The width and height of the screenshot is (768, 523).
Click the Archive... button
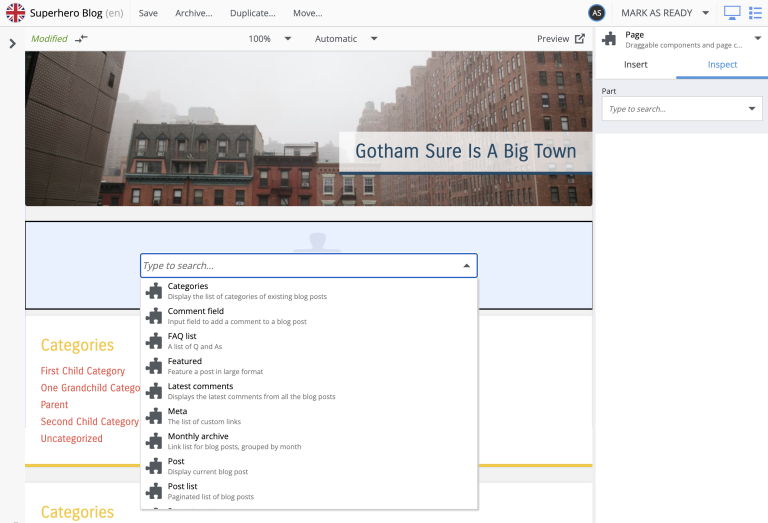(193, 13)
